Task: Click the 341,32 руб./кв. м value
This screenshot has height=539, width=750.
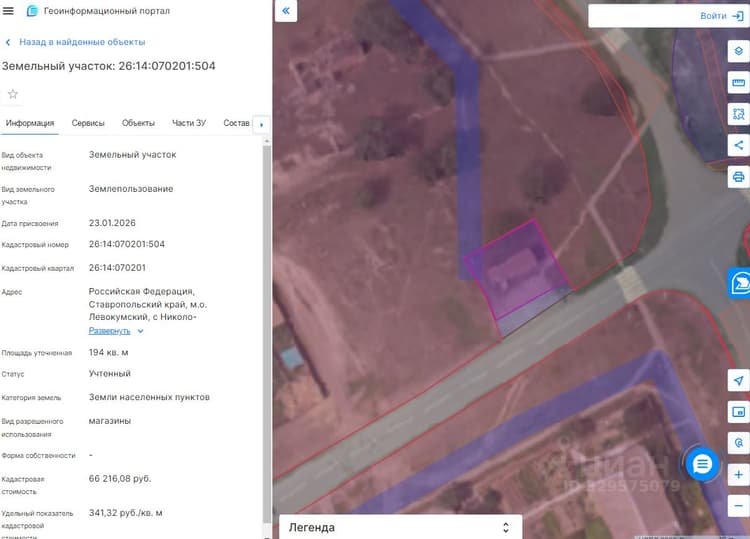Action: [125, 513]
